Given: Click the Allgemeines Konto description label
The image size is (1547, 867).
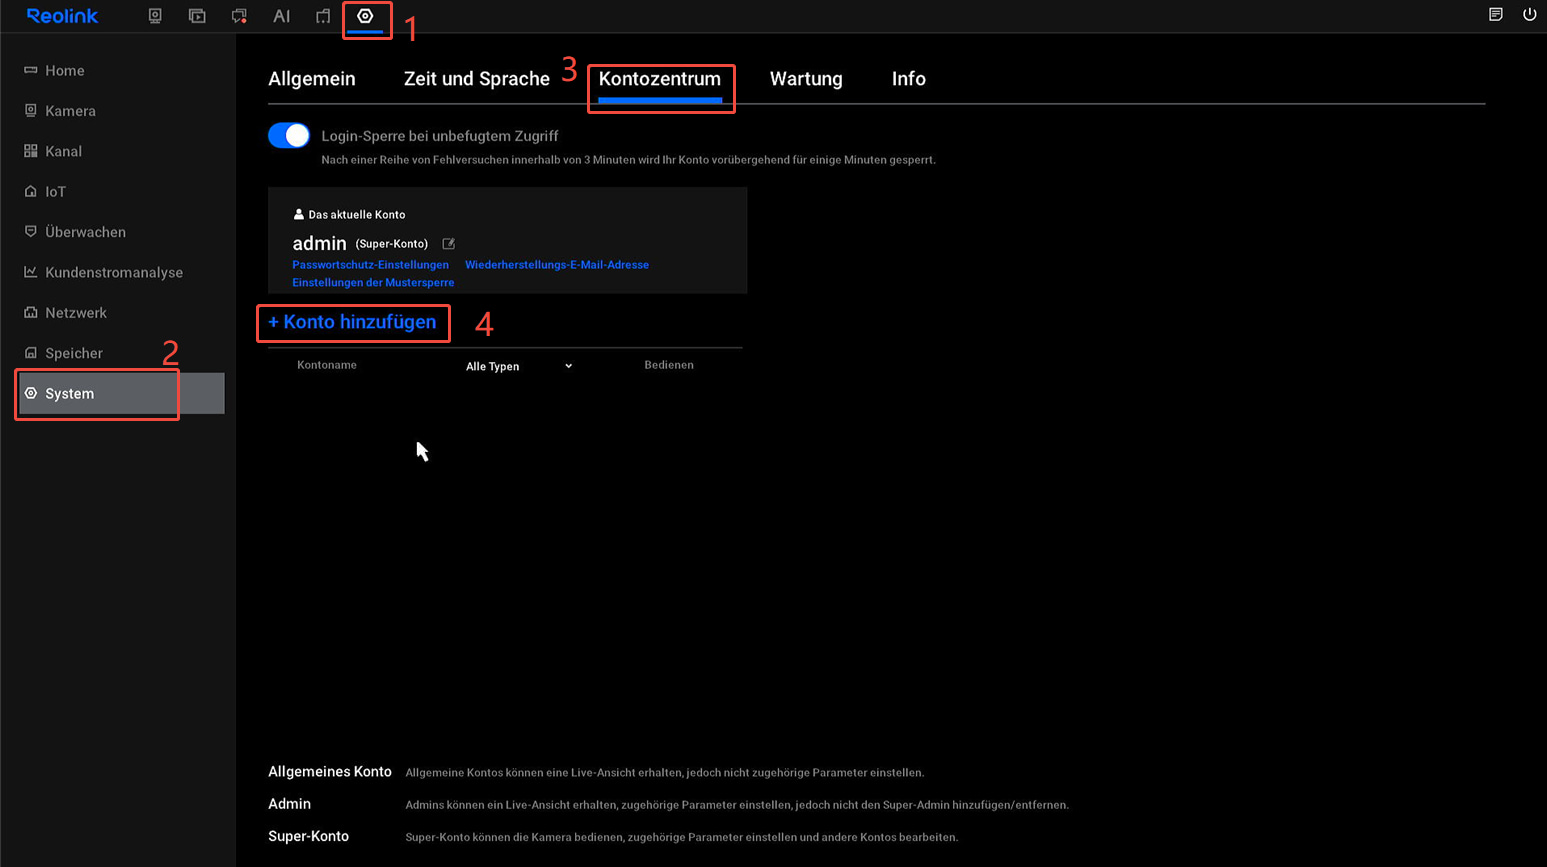Looking at the screenshot, I should coord(330,772).
